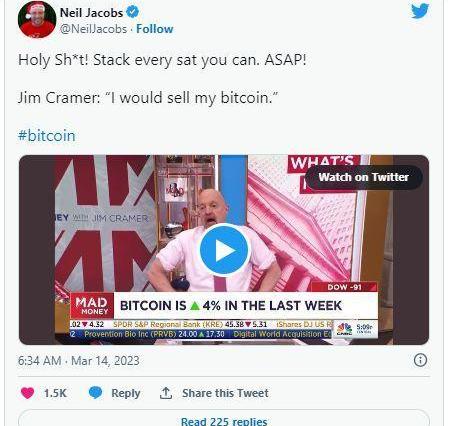Open the tweet info icon
The width and height of the screenshot is (451, 426).
[420, 360]
